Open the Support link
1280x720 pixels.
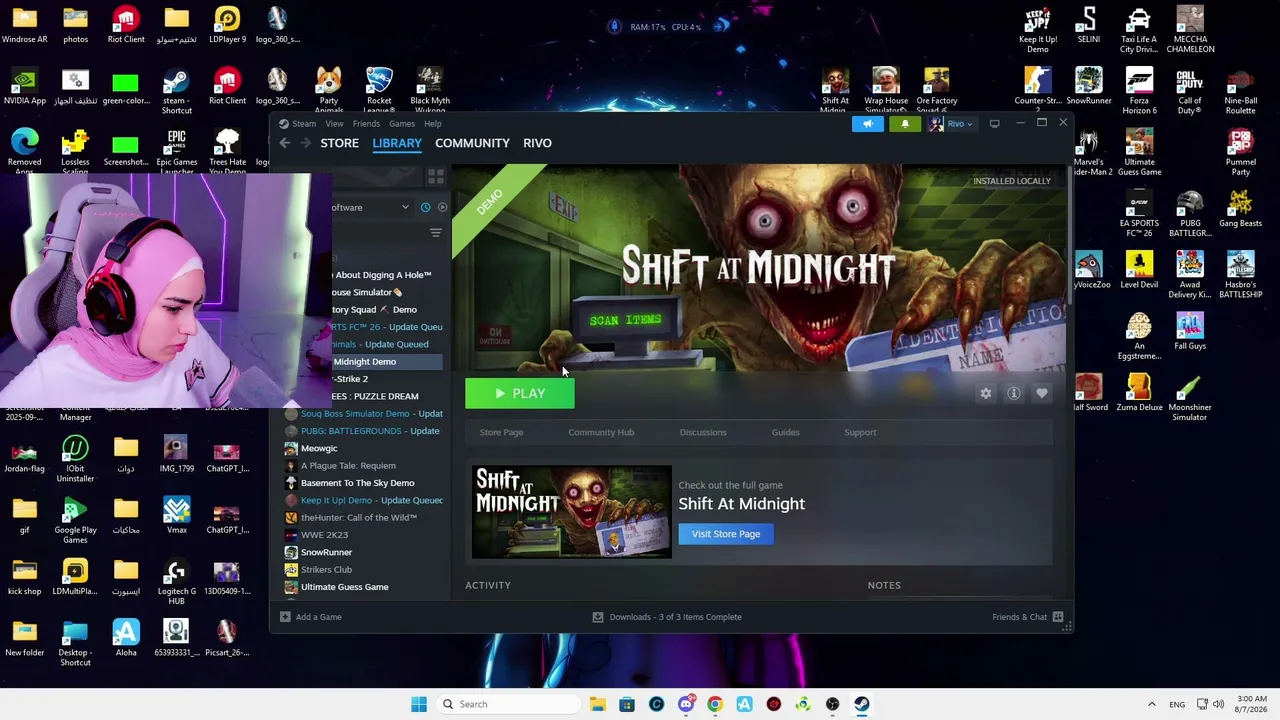tap(860, 432)
